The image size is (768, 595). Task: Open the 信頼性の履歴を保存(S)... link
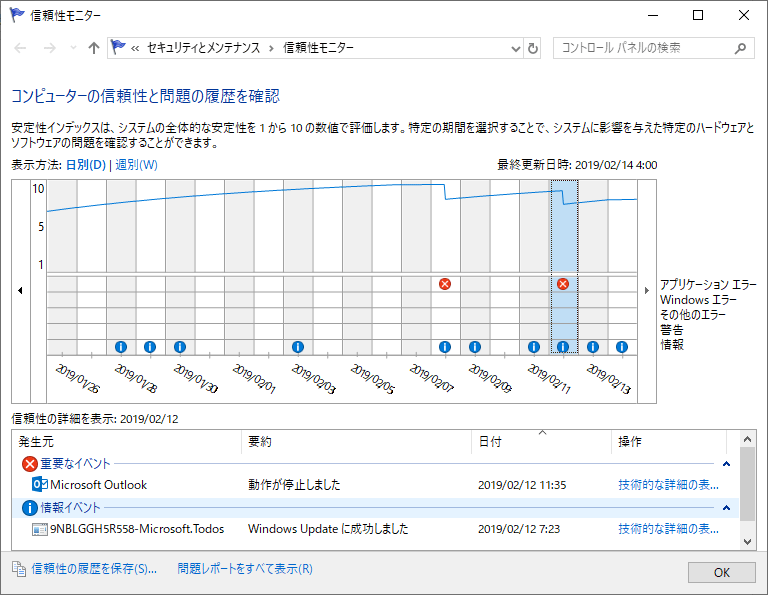pyautogui.click(x=94, y=569)
